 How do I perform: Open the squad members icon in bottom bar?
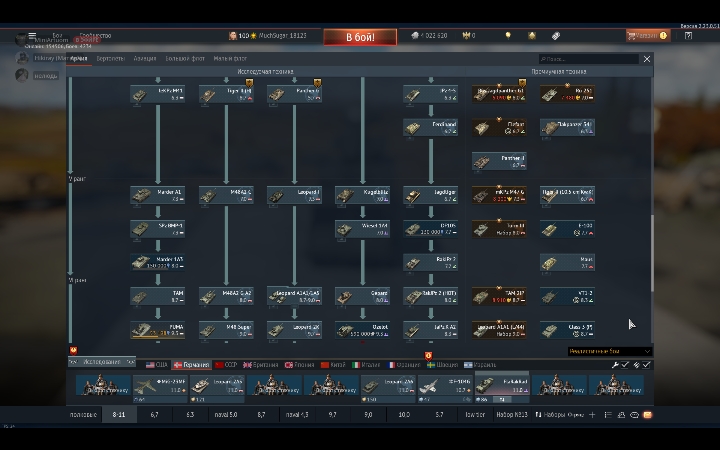pos(621,415)
